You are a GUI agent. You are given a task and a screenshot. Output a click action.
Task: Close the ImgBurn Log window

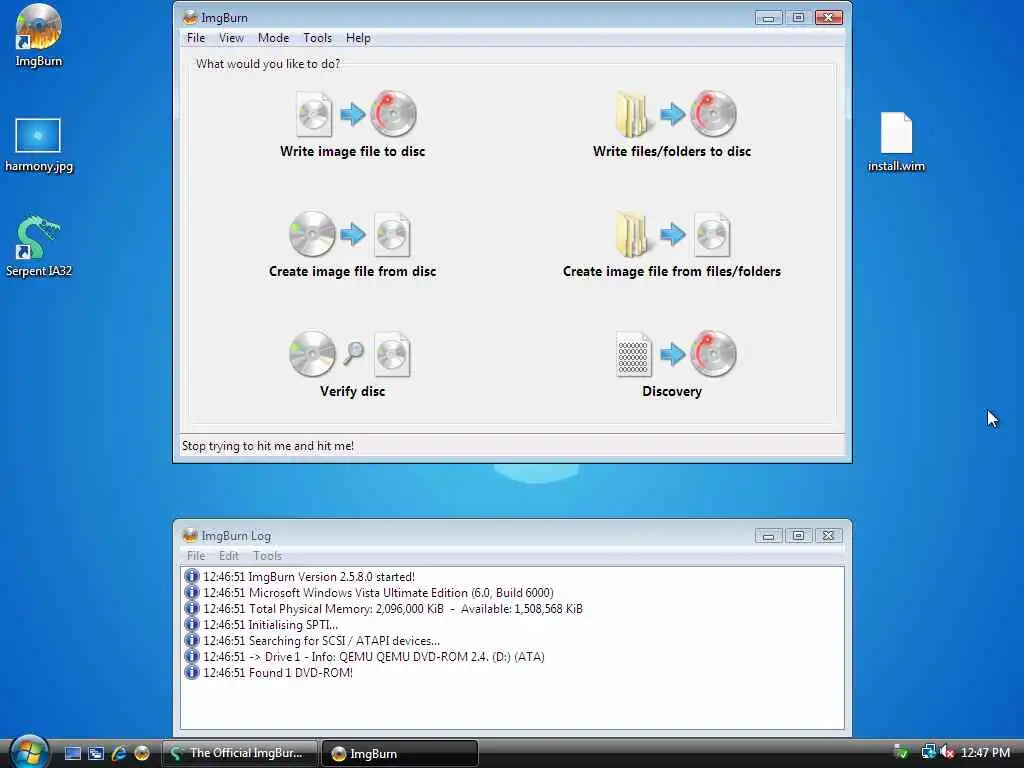(828, 536)
